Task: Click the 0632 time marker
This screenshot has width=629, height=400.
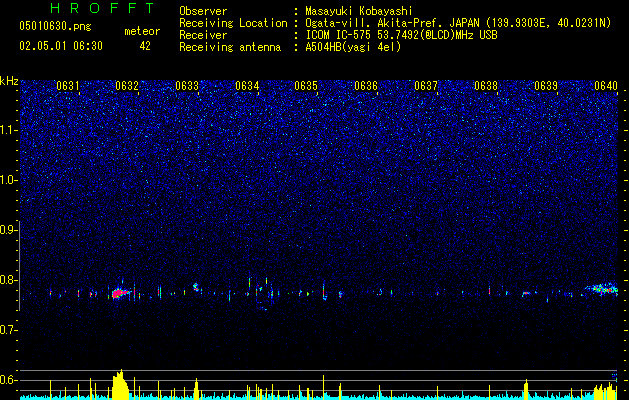Action: [x=127, y=86]
